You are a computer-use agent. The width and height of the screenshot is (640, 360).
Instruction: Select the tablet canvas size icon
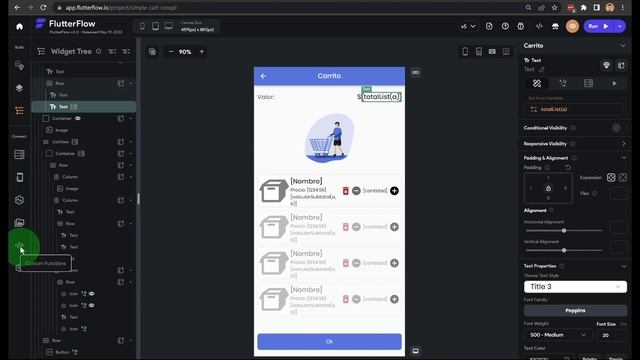[x=155, y=26]
